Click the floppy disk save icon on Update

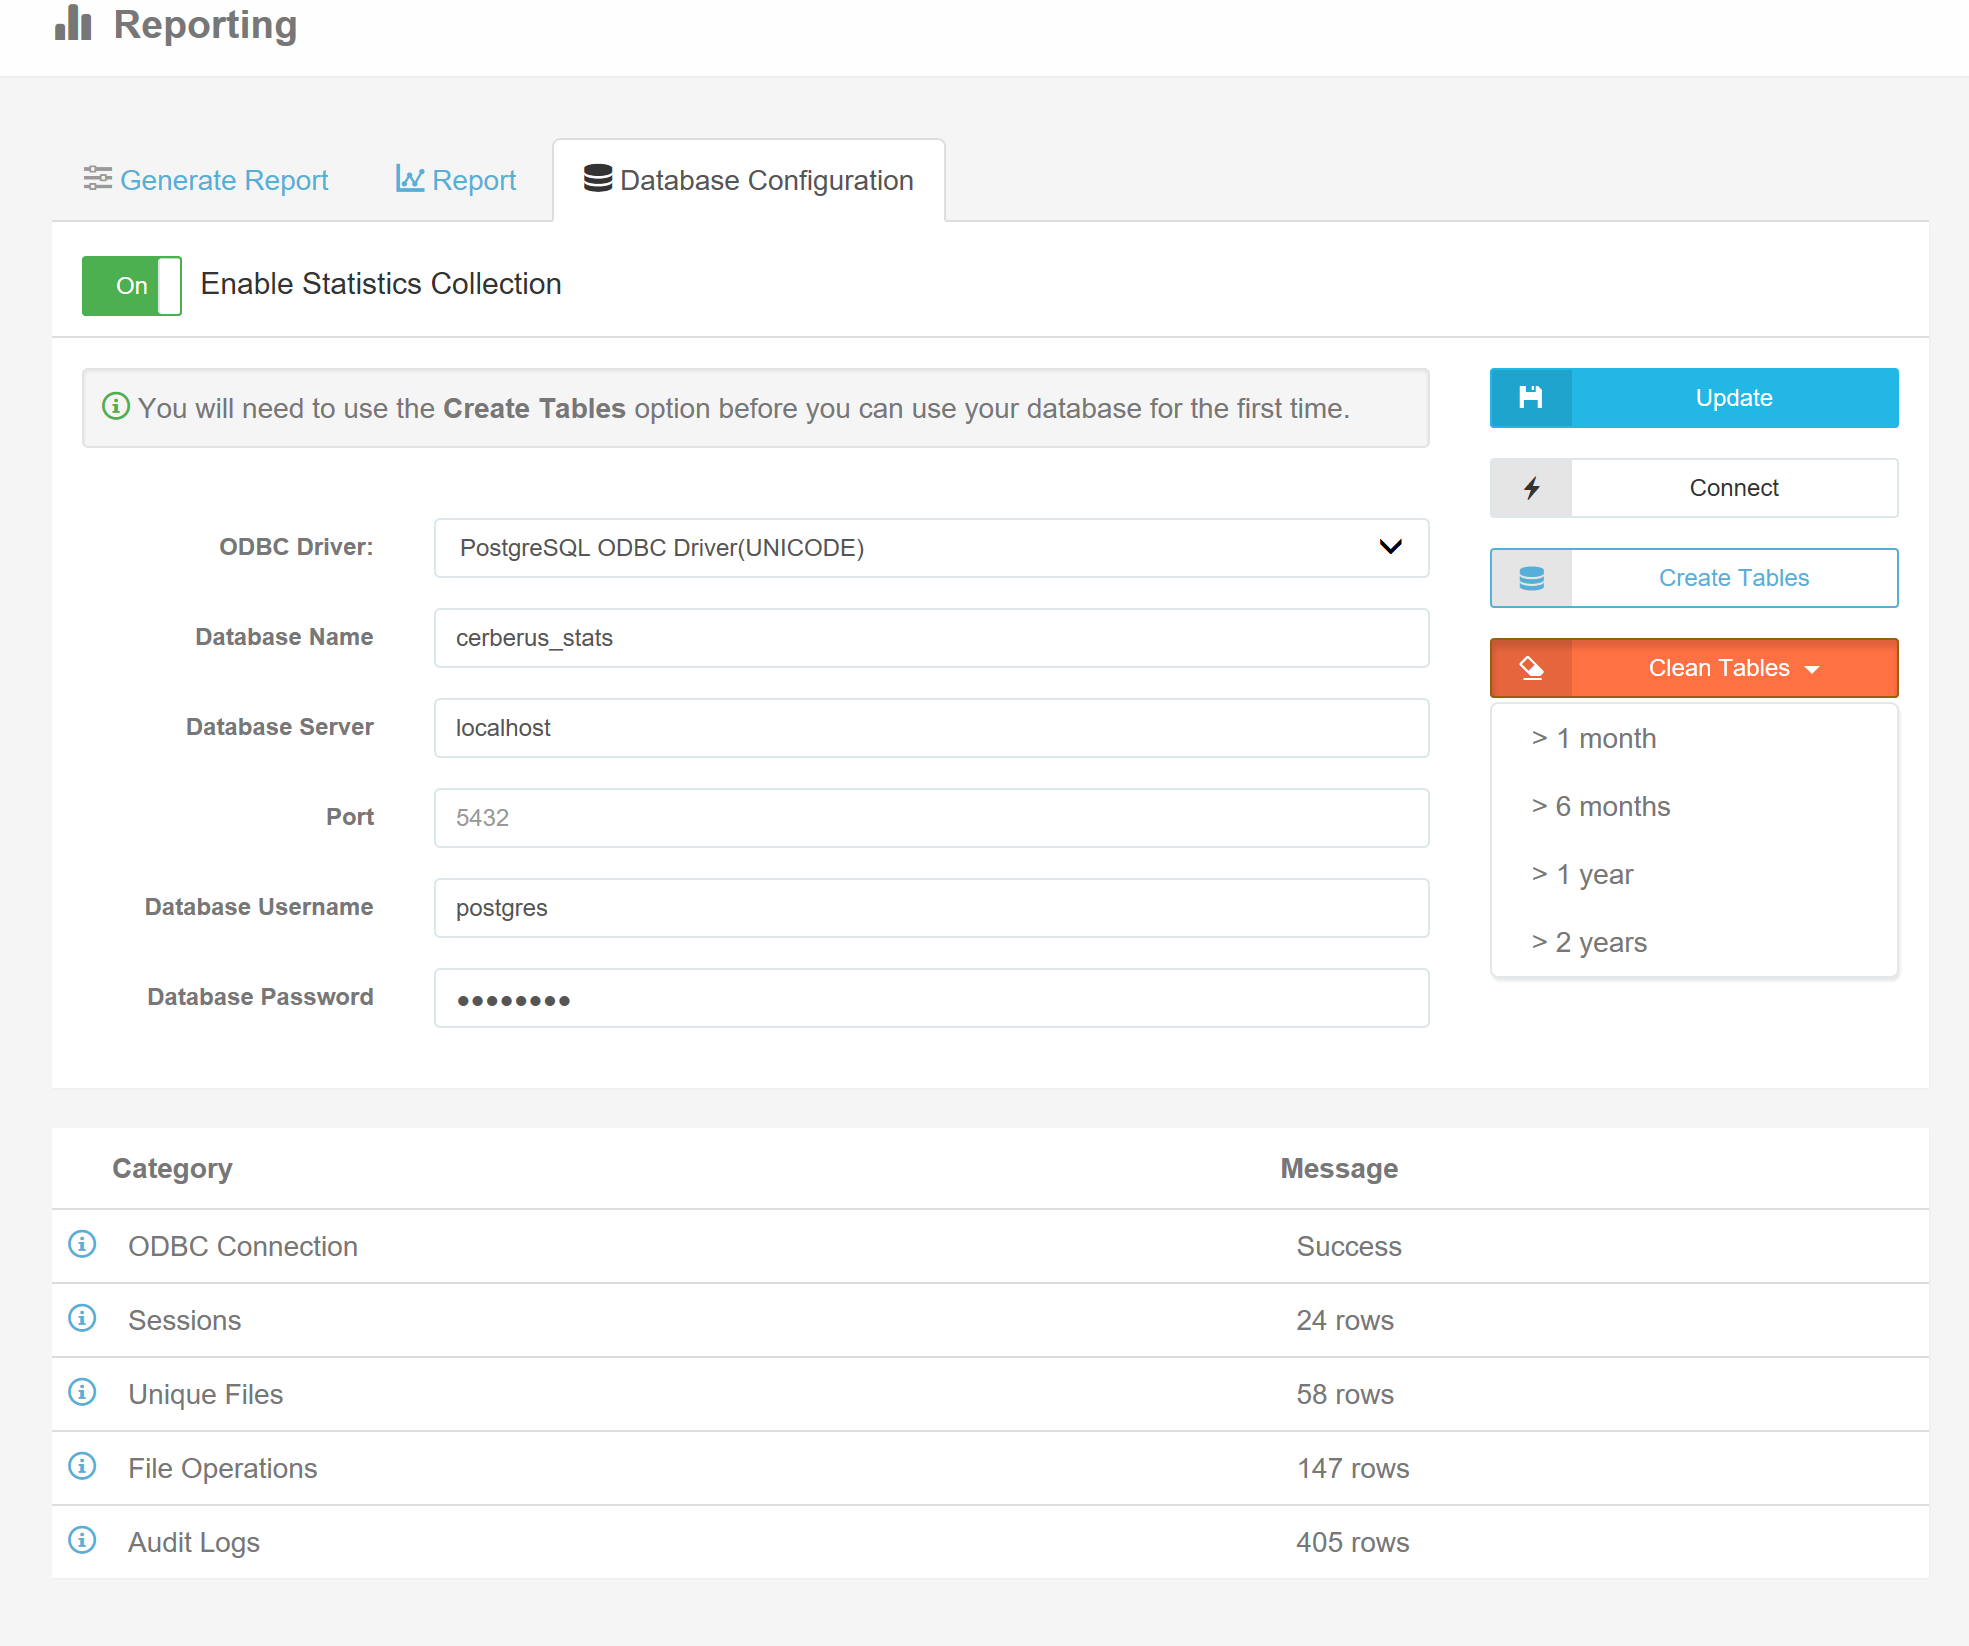[1531, 398]
